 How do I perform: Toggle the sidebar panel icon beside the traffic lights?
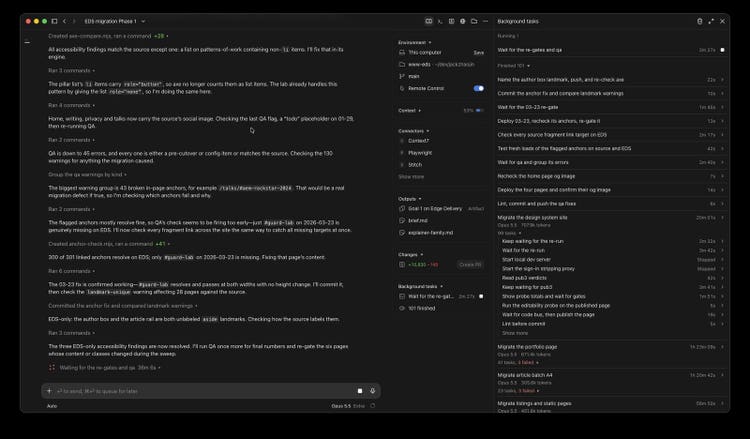[x=55, y=21]
